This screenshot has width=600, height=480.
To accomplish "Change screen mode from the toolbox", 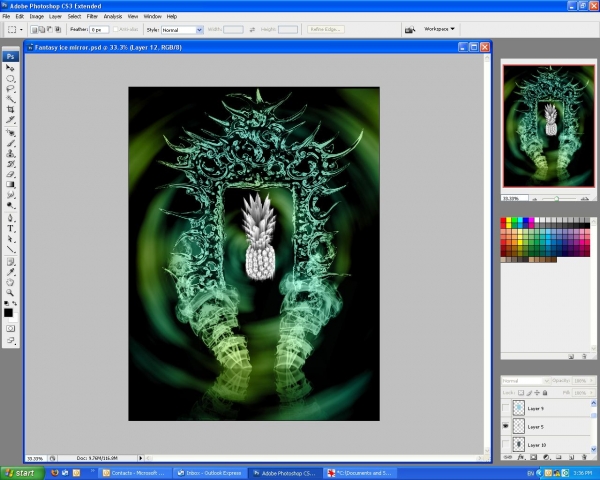I will (x=10, y=340).
